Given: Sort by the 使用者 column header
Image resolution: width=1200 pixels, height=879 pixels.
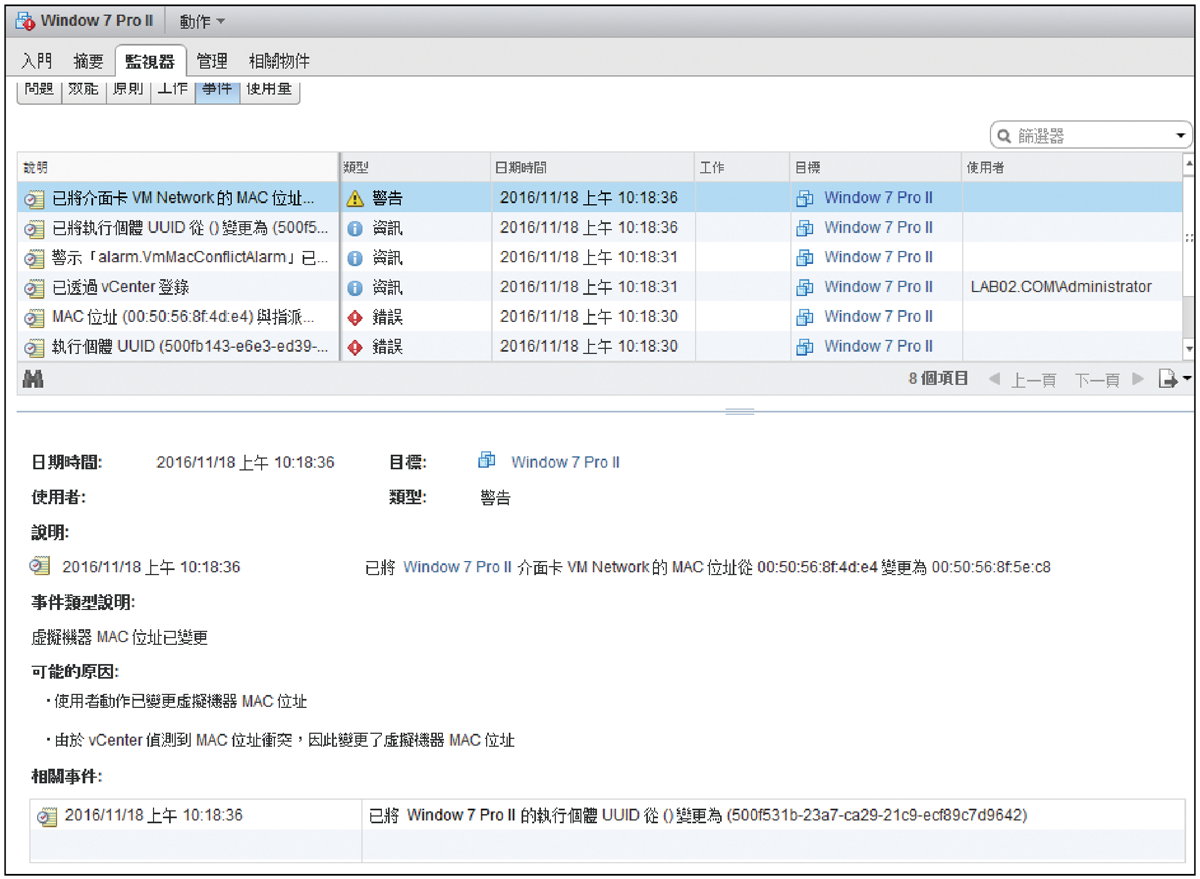Looking at the screenshot, I should [1072, 167].
